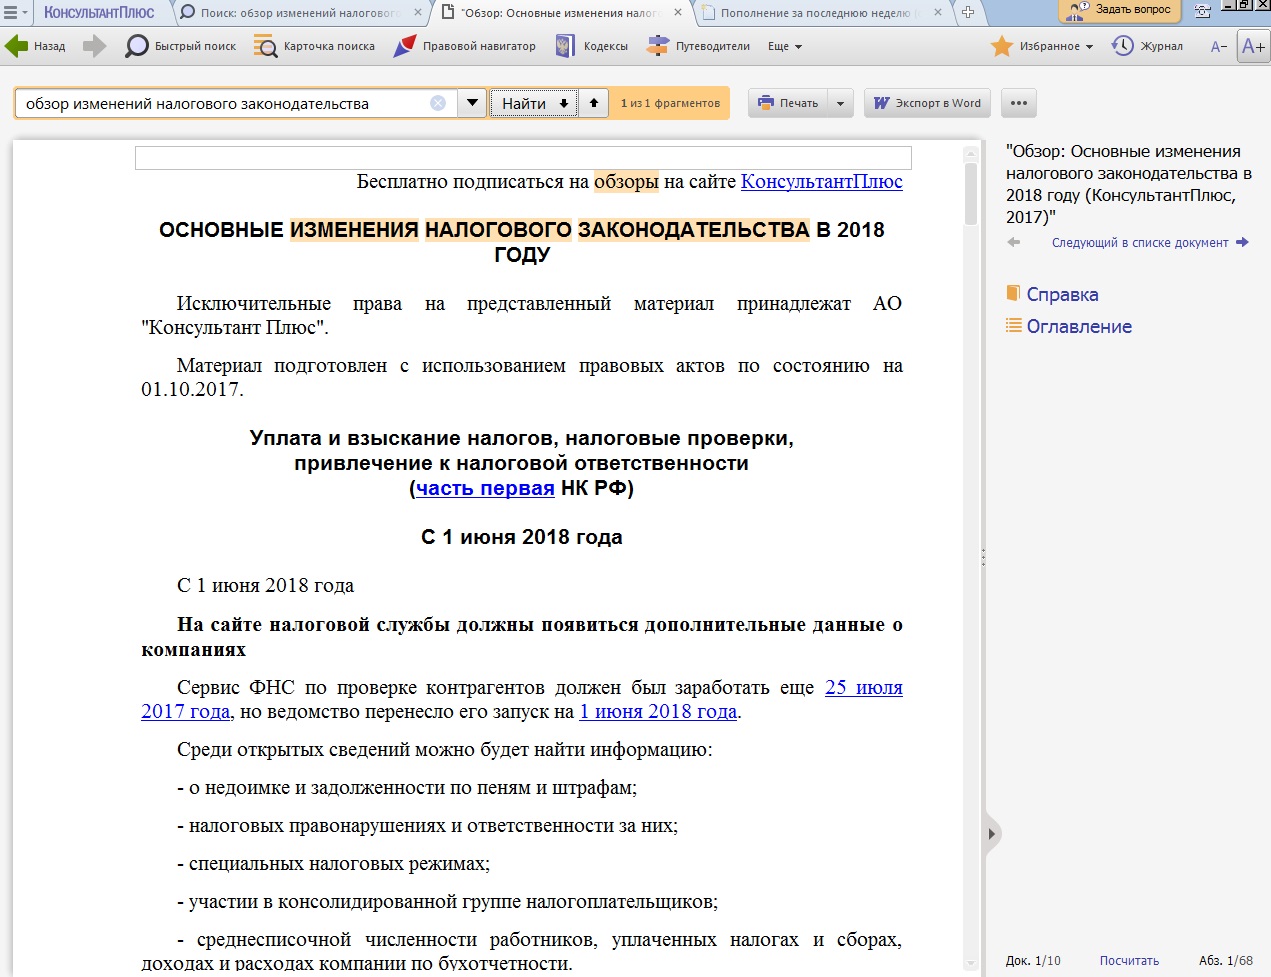
Task: Increase font size with A+ button
Action: (1253, 46)
